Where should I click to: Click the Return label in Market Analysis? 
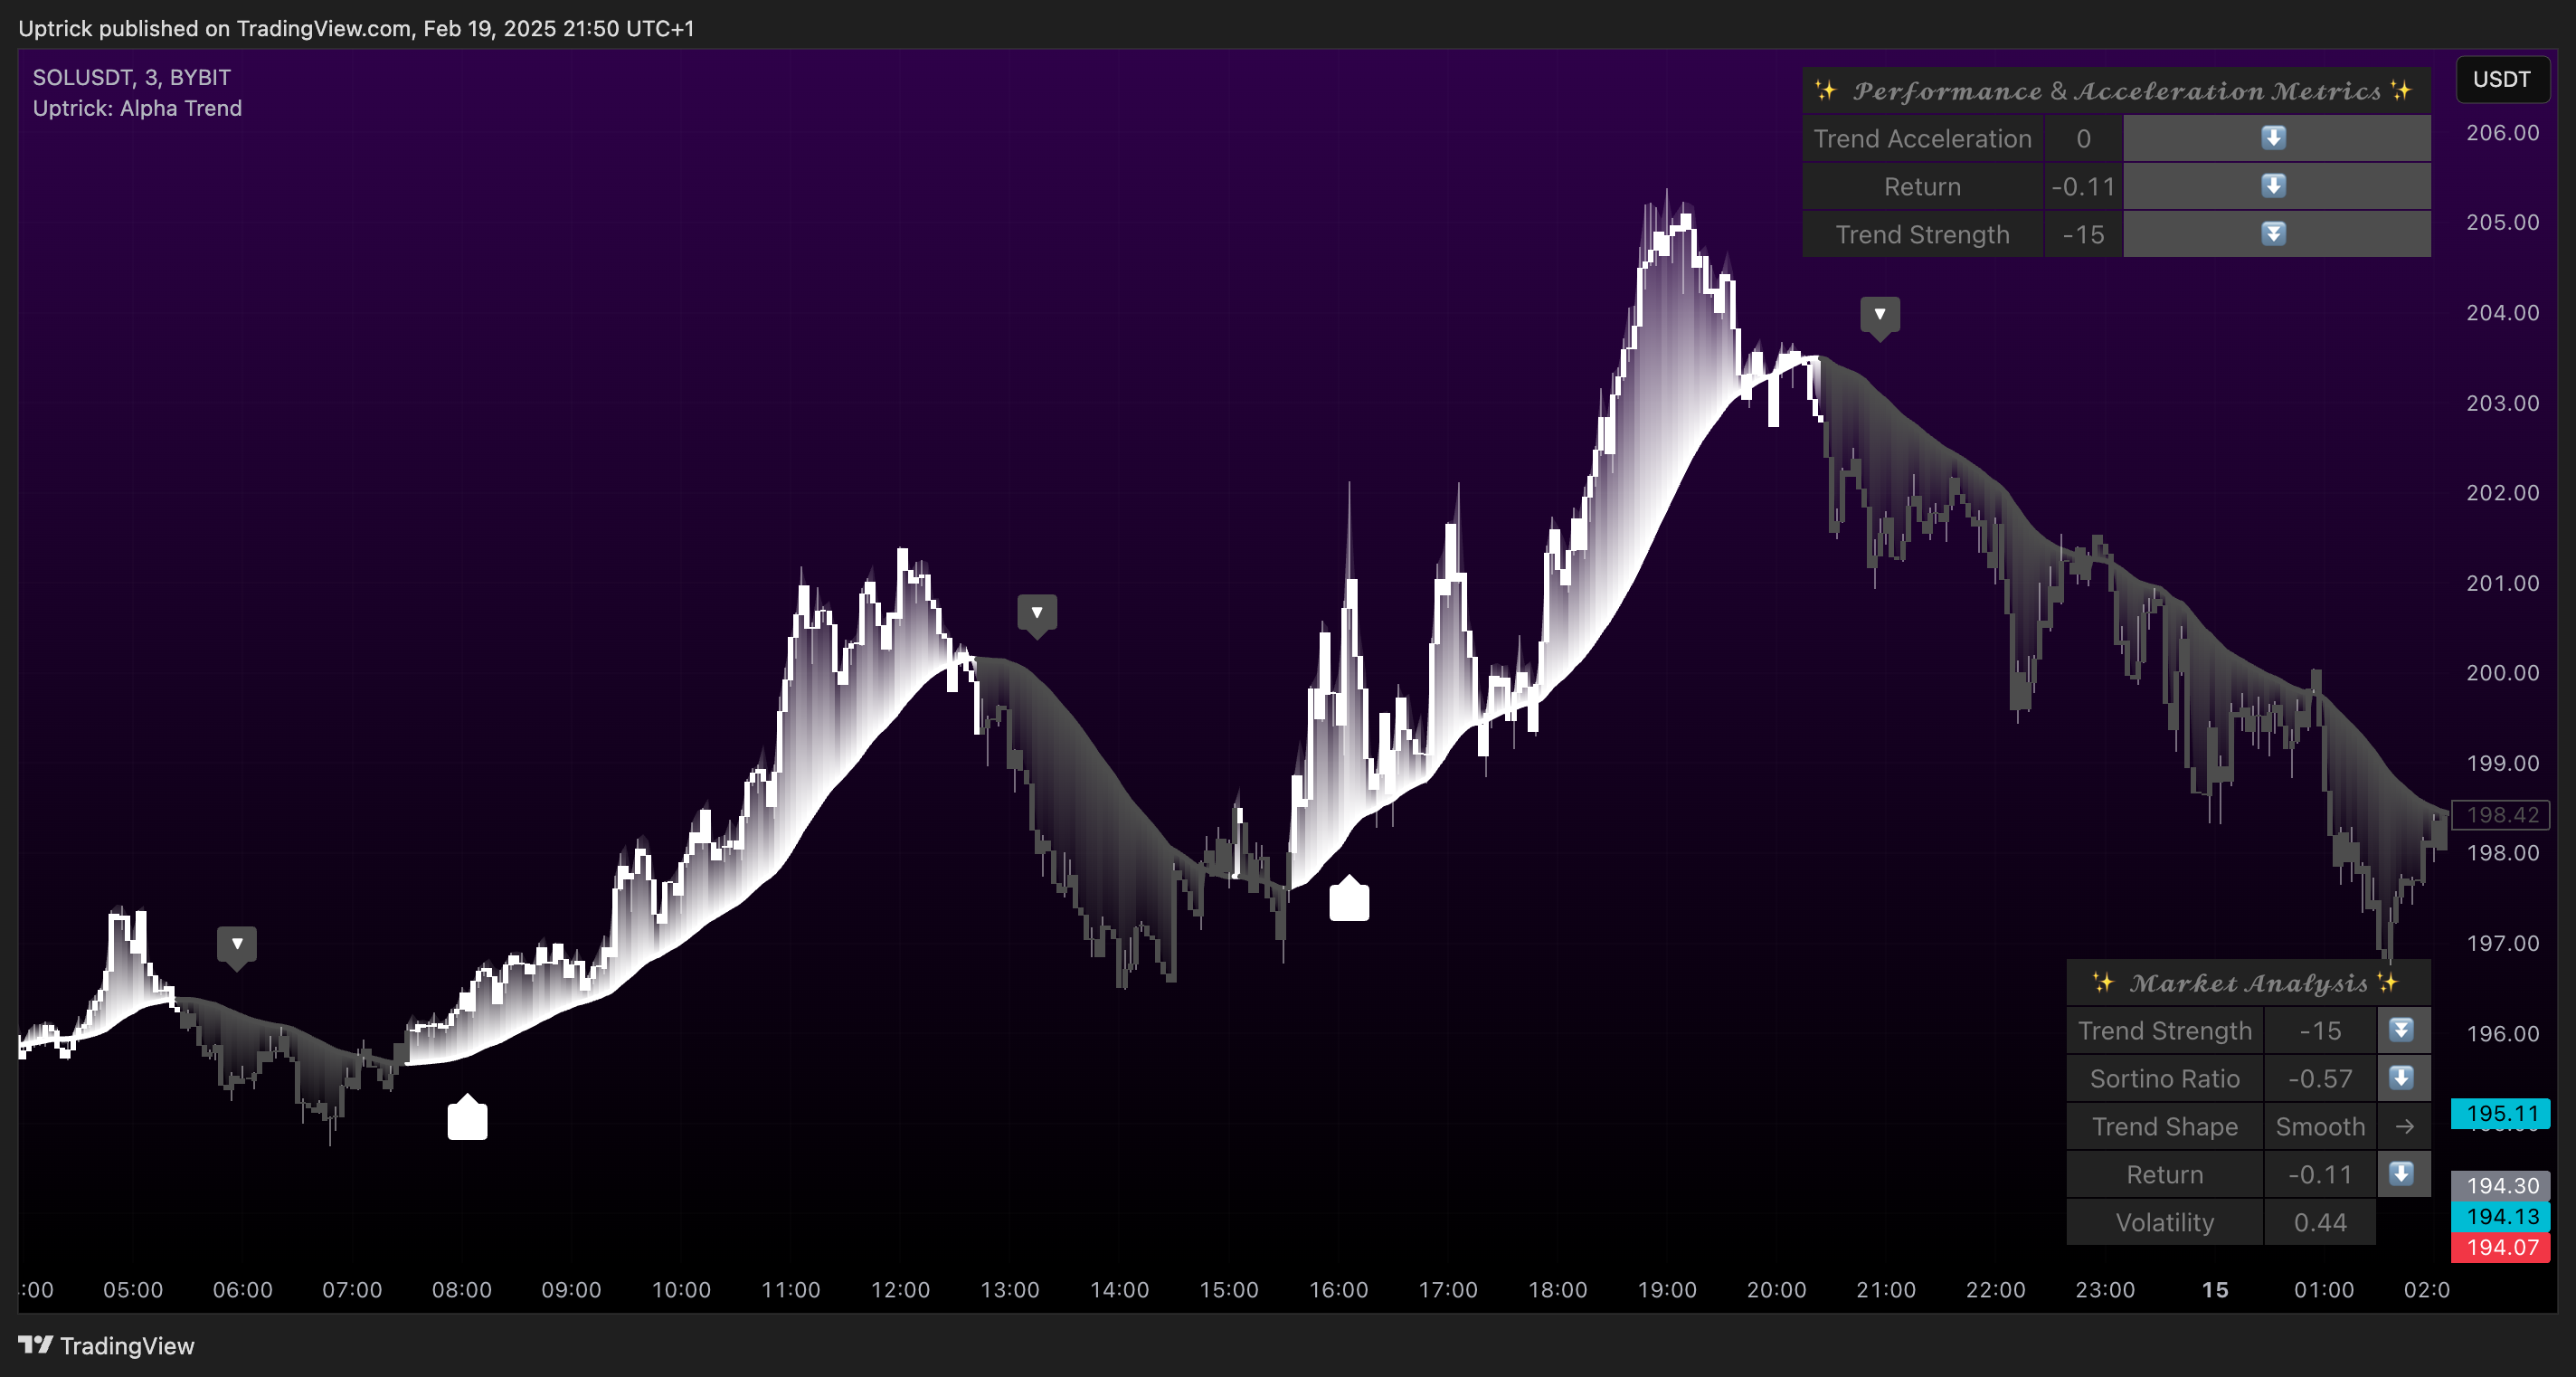(2165, 1175)
